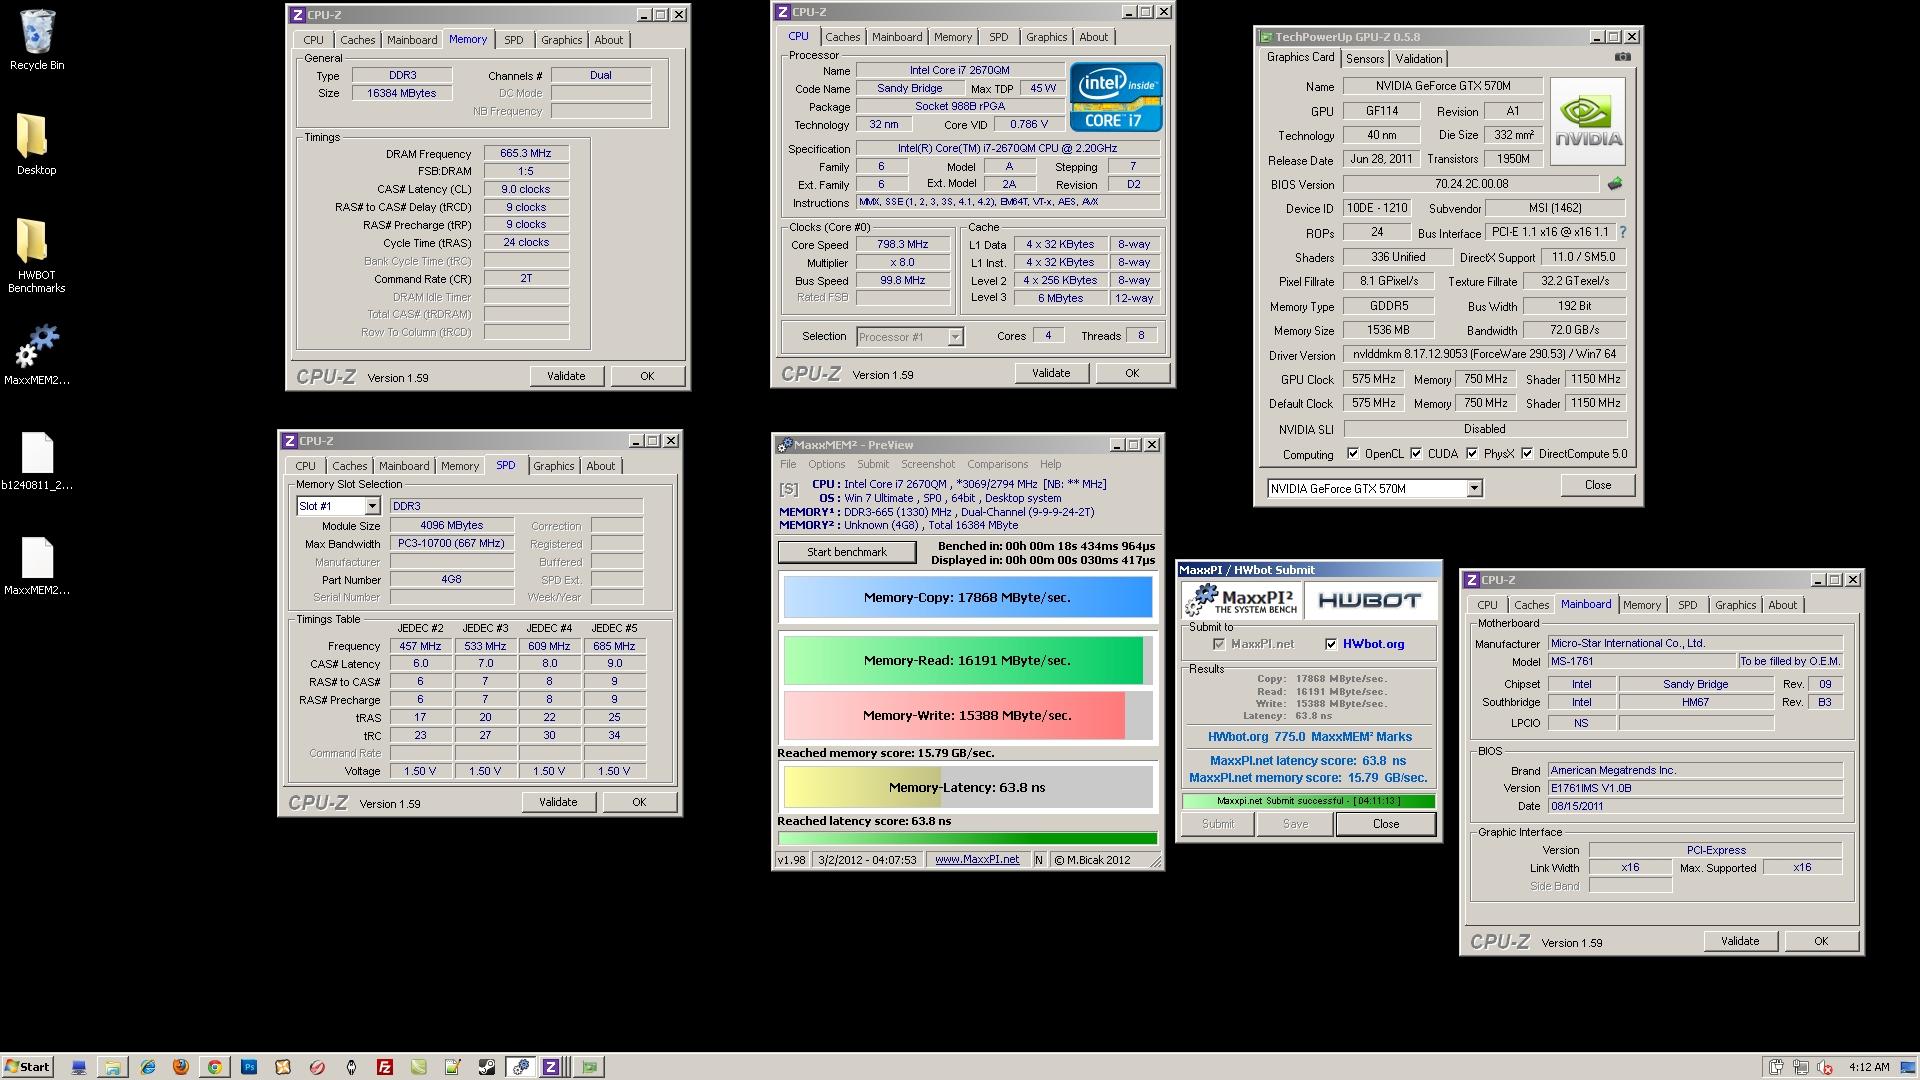Select the MaxxMEM2 gears desktop shortcut
The width and height of the screenshot is (1920, 1080).
tap(37, 355)
